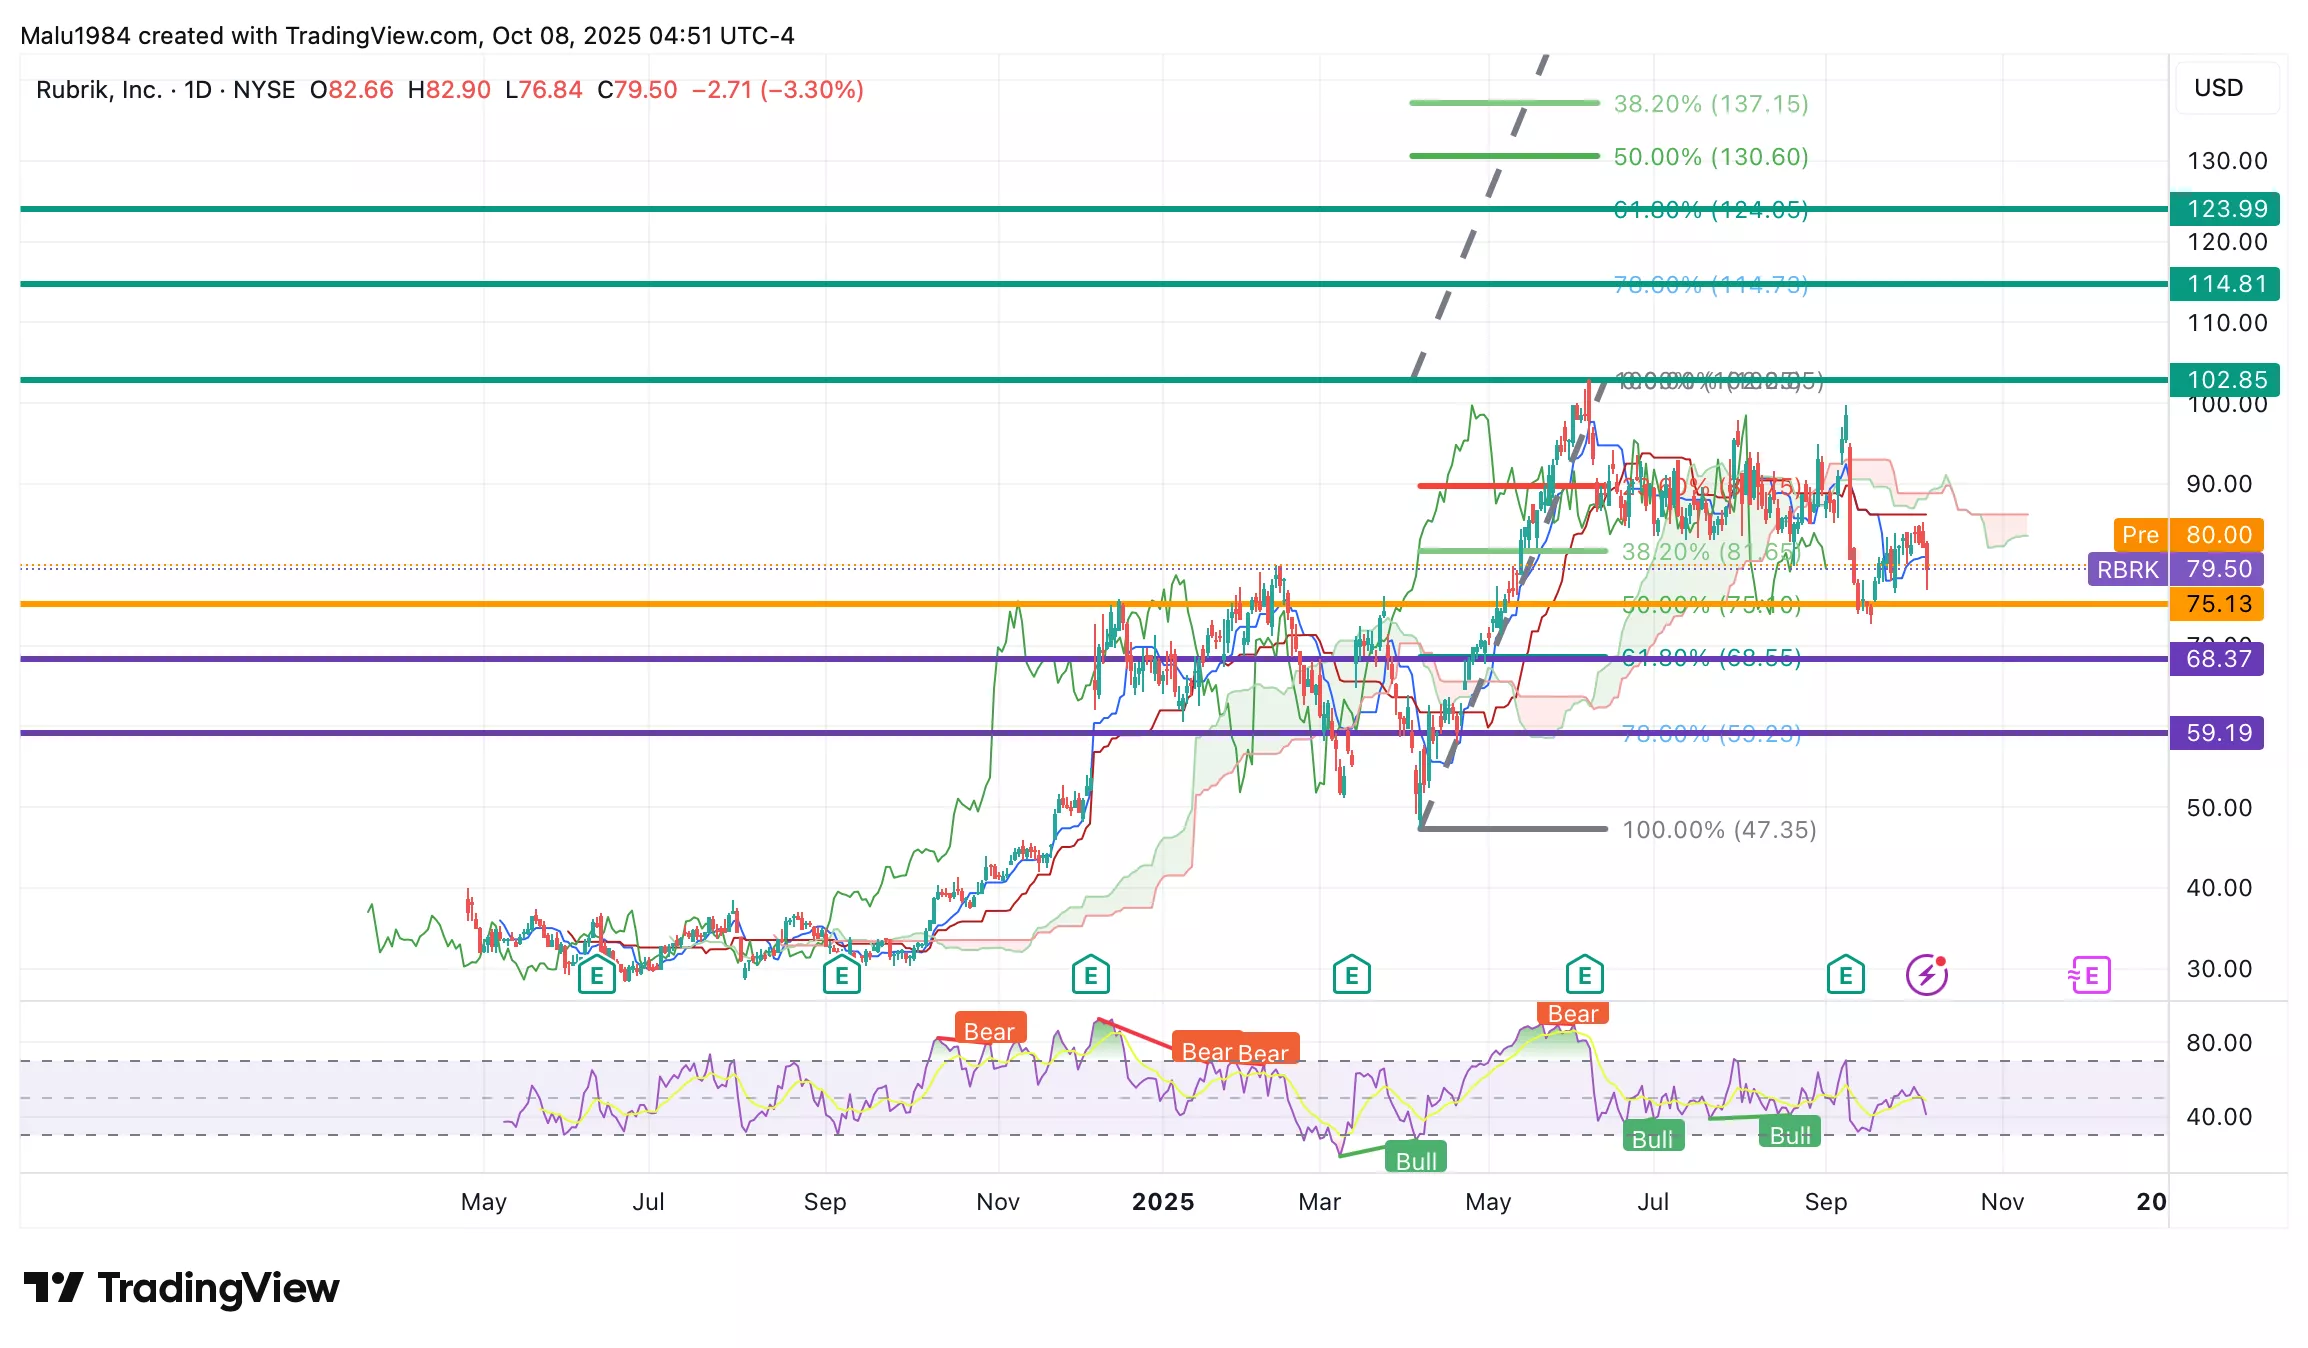
Task: Click the purple lightning bolt news icon
Action: coord(1926,974)
